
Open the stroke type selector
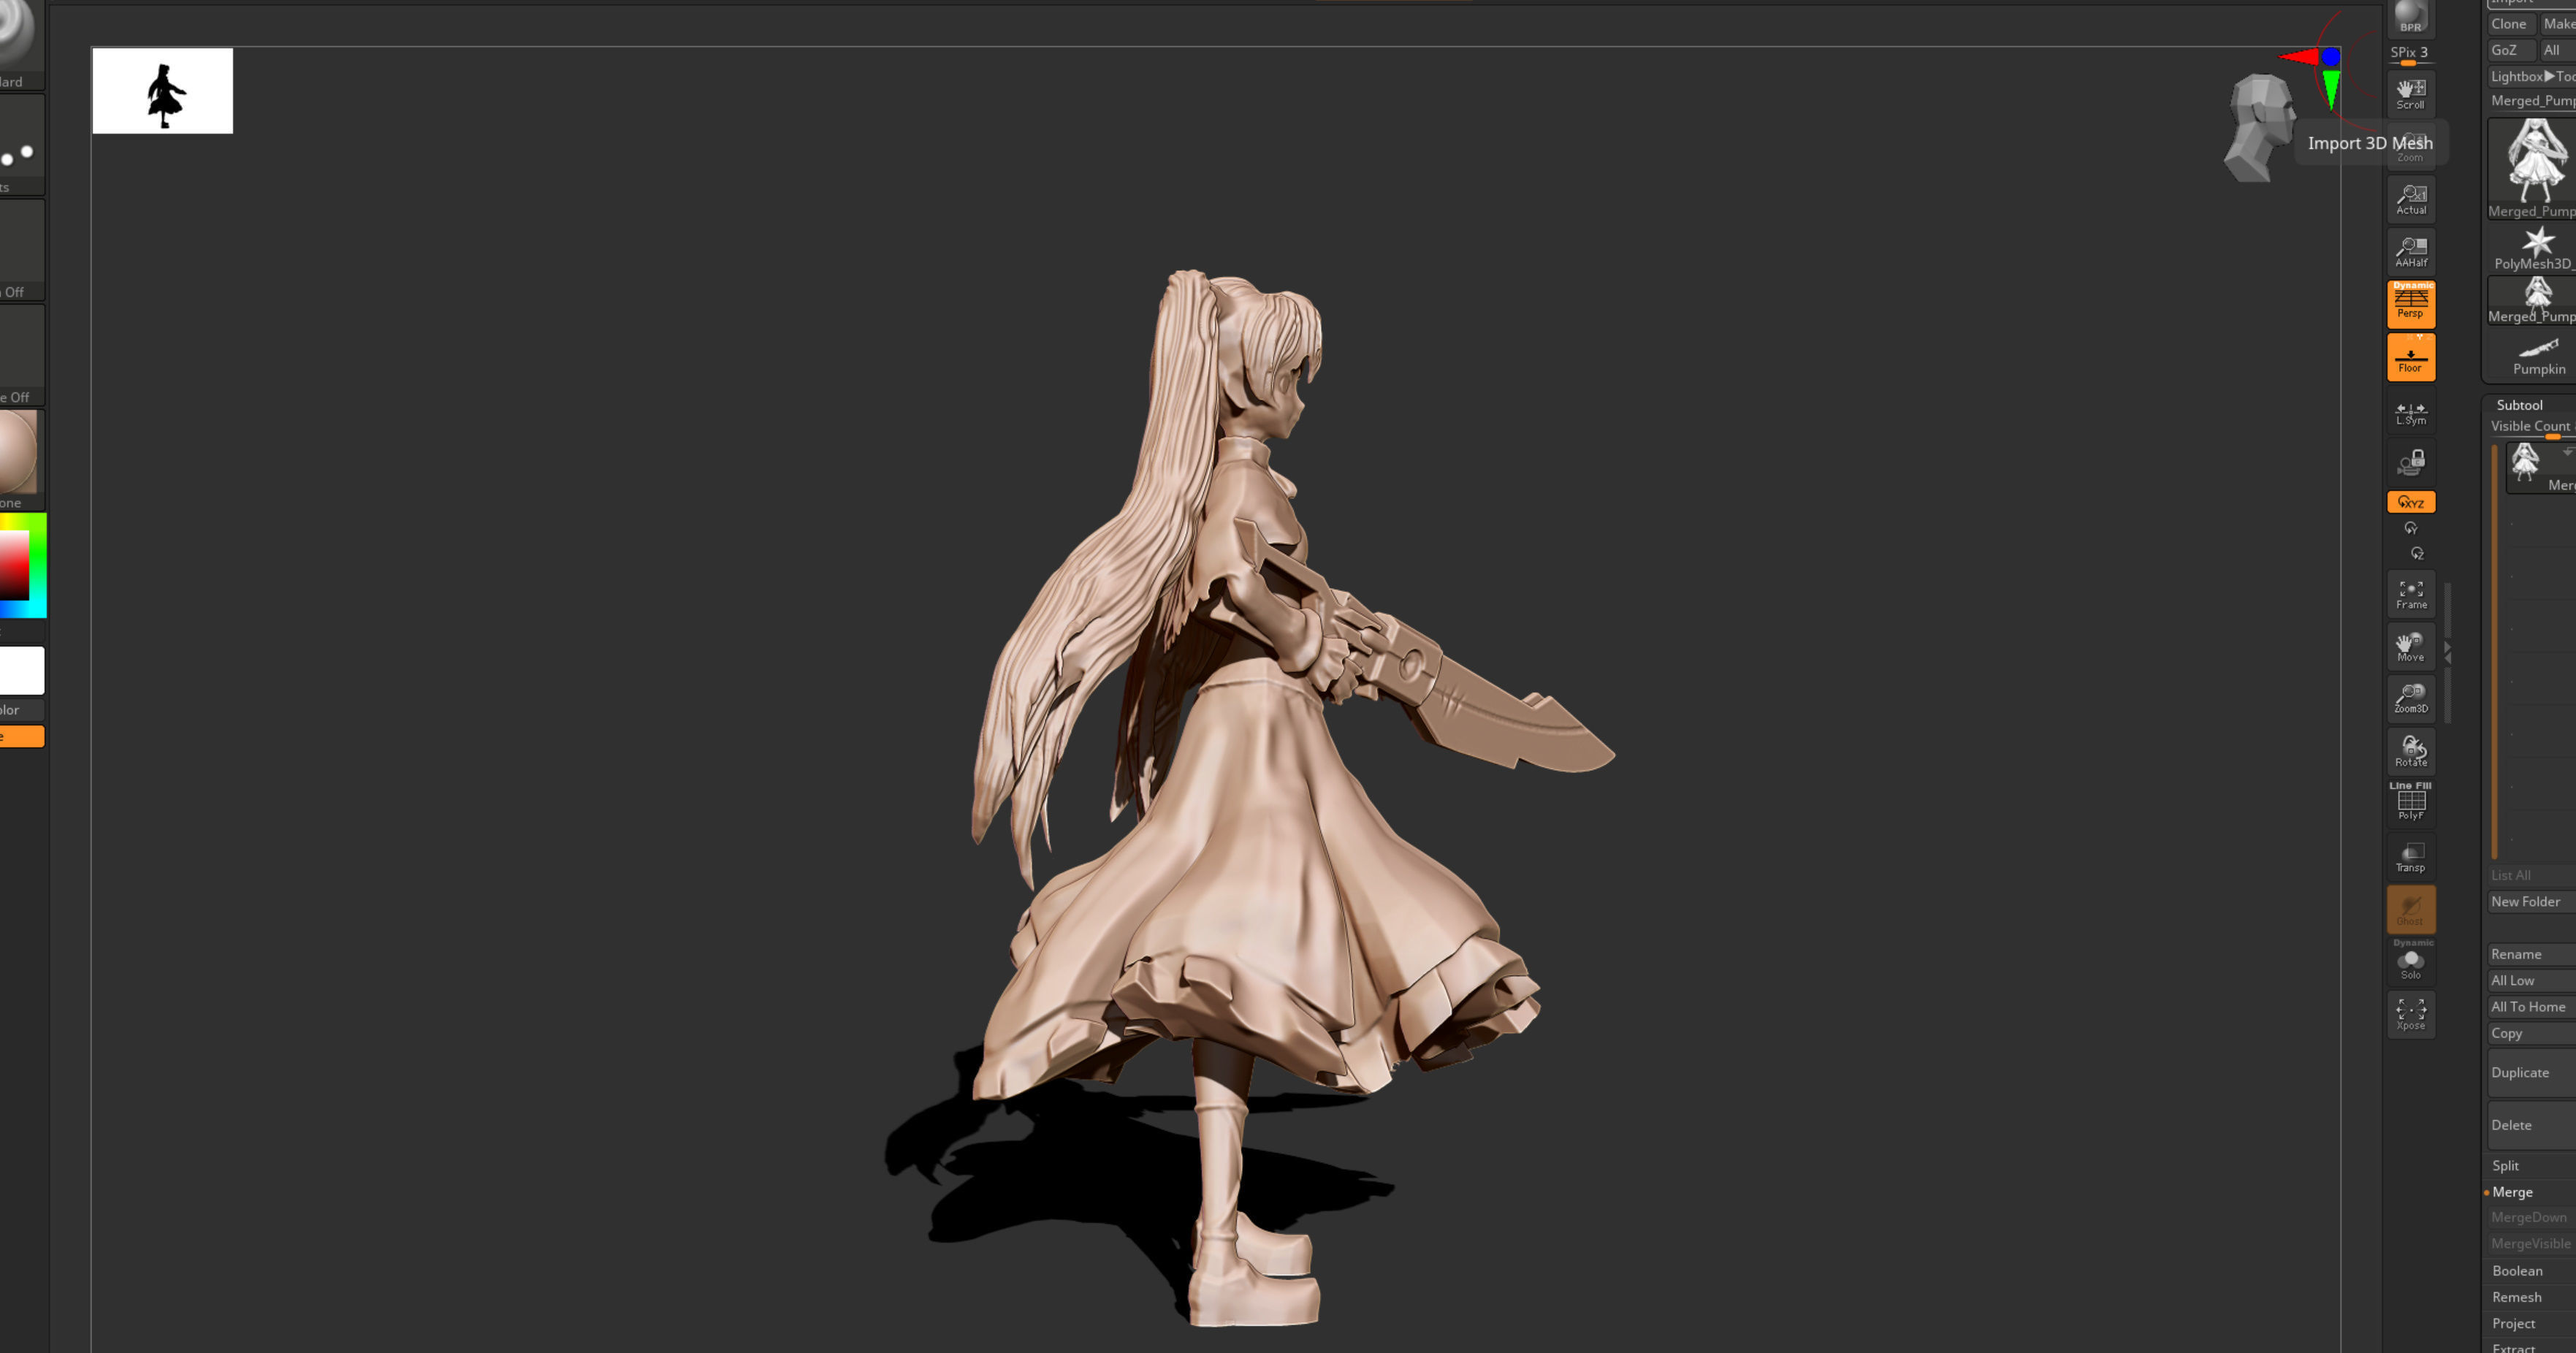click(22, 145)
